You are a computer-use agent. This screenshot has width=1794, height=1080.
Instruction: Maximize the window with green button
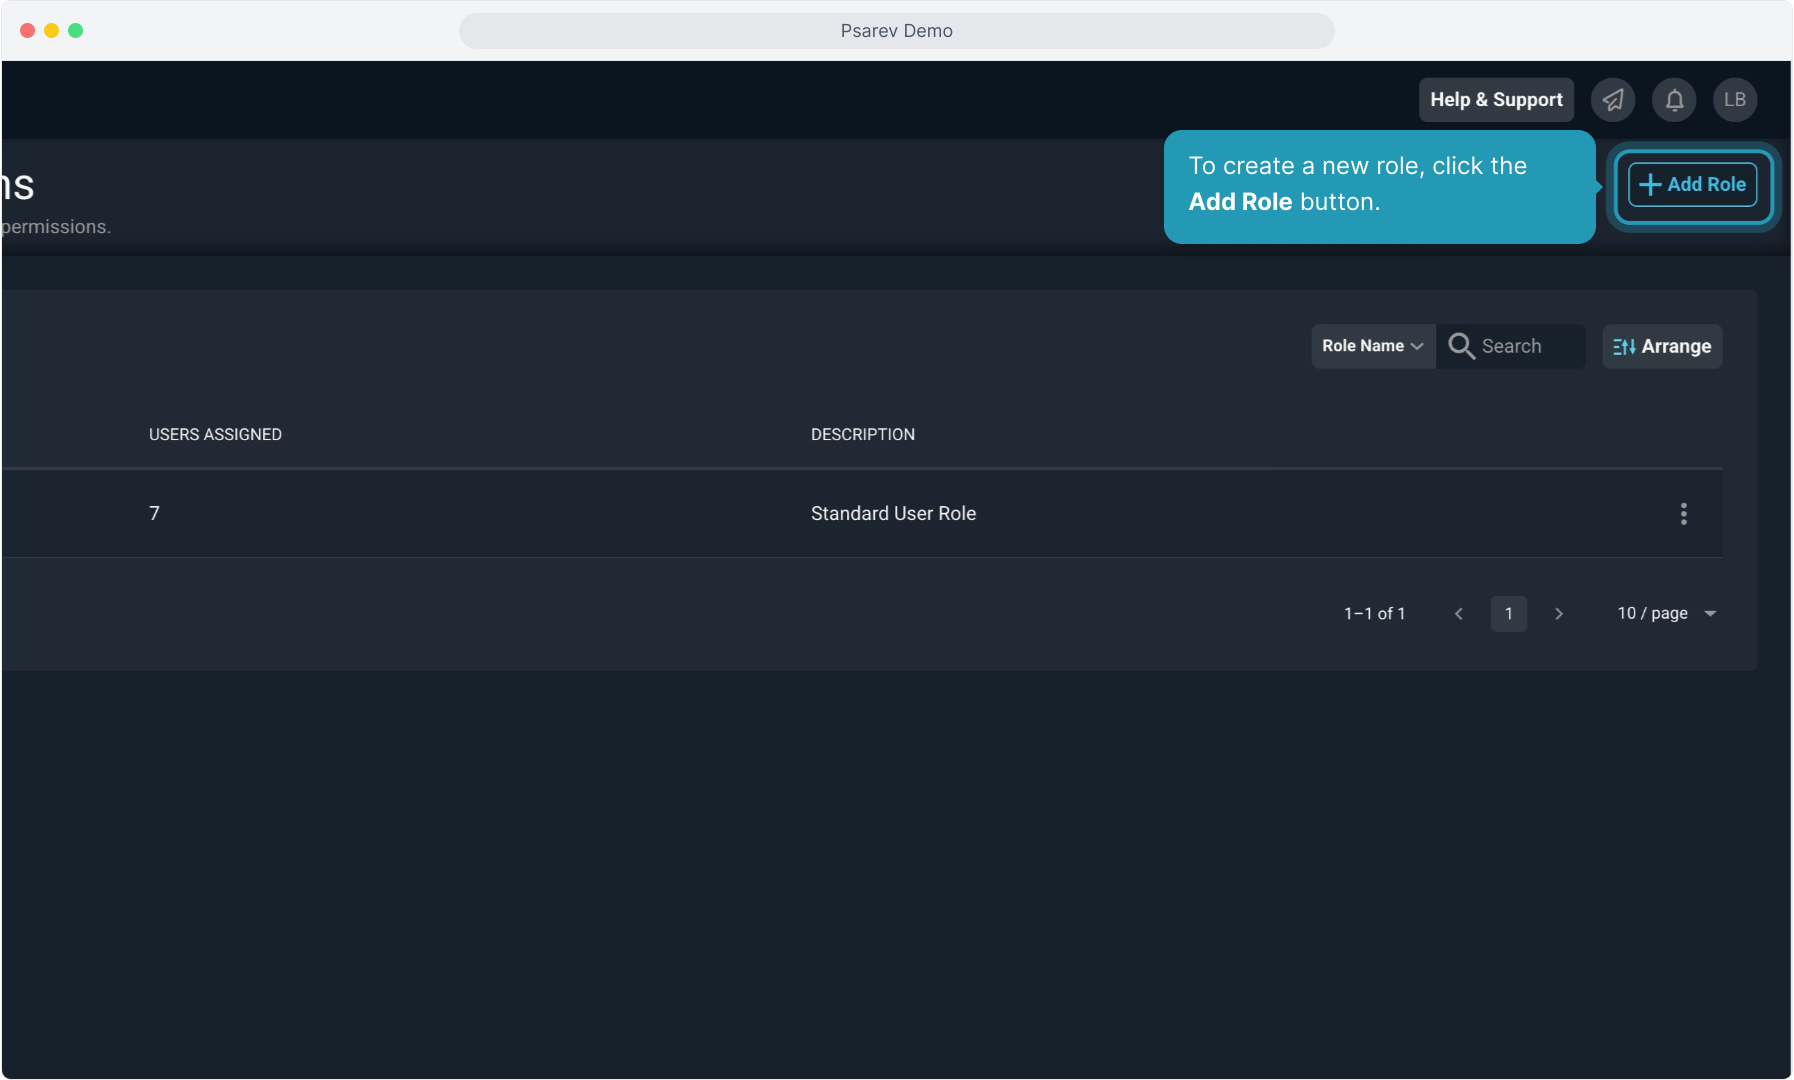75,31
